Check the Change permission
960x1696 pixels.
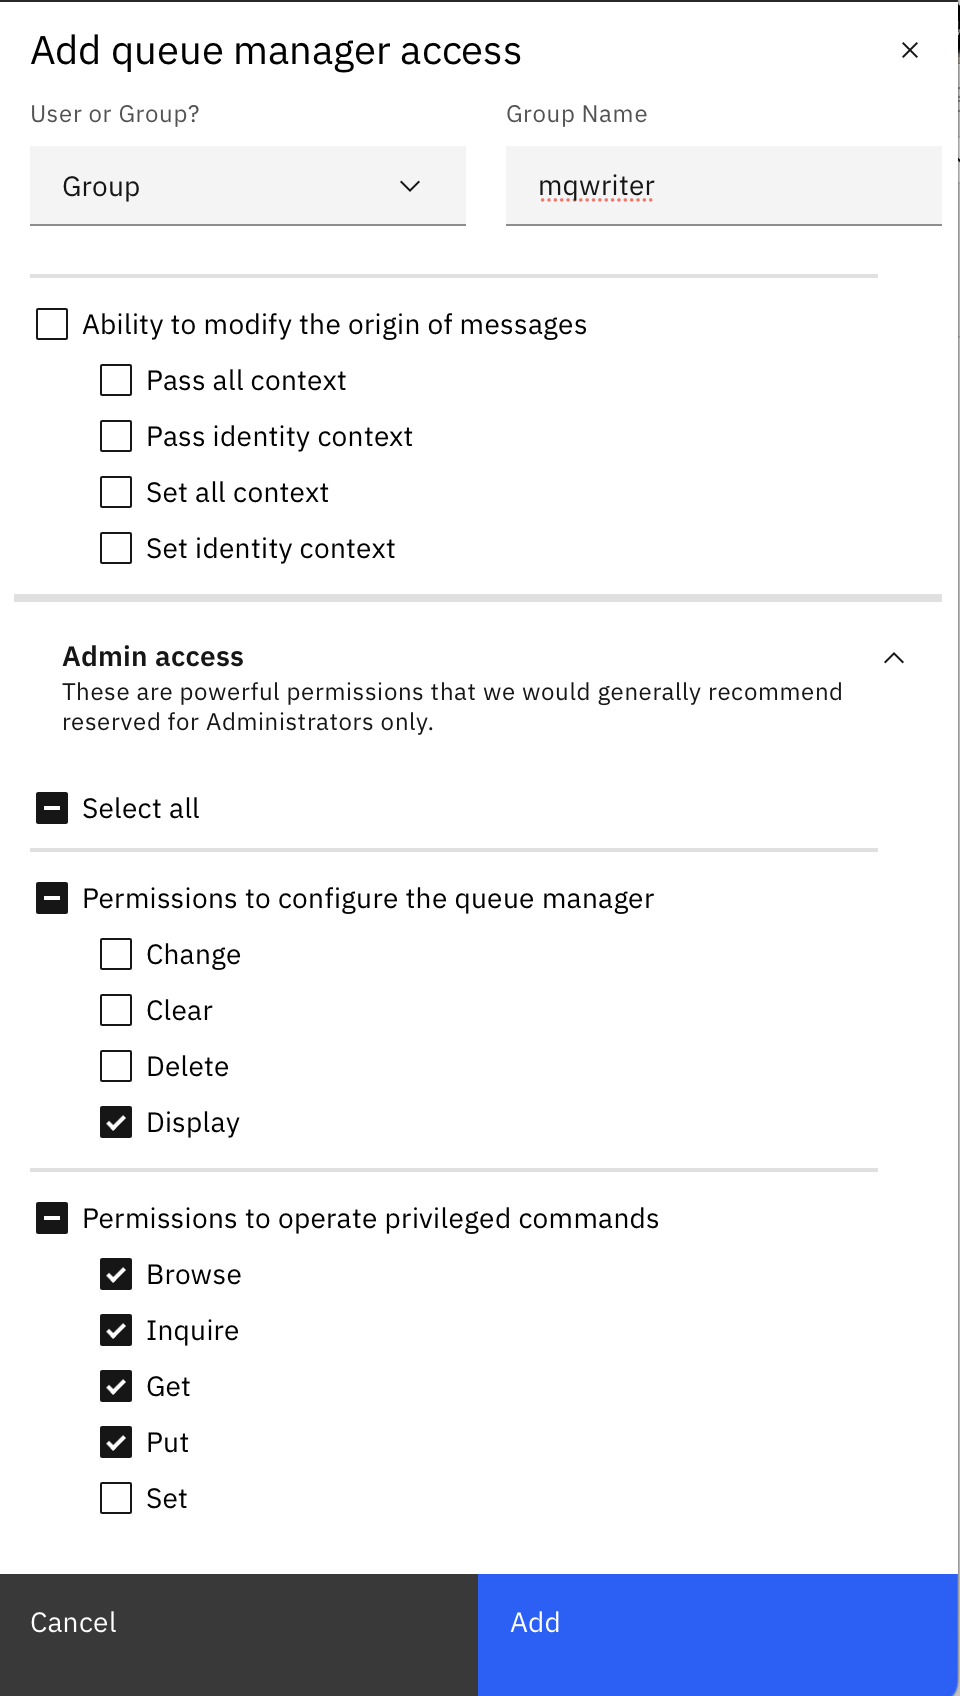116,954
